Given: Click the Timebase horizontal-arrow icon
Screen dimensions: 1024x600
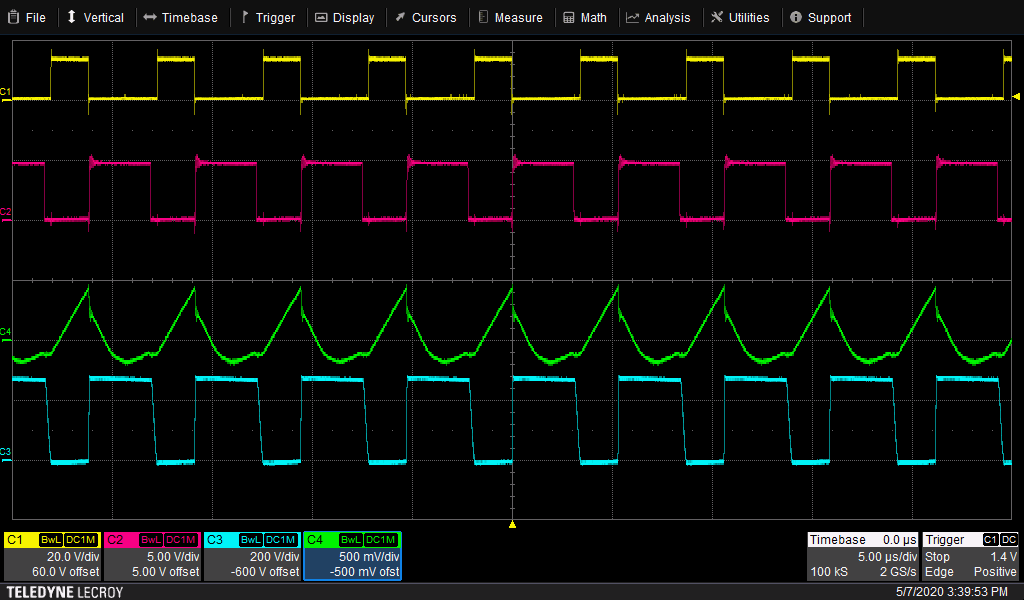Looking at the screenshot, I should coord(149,17).
